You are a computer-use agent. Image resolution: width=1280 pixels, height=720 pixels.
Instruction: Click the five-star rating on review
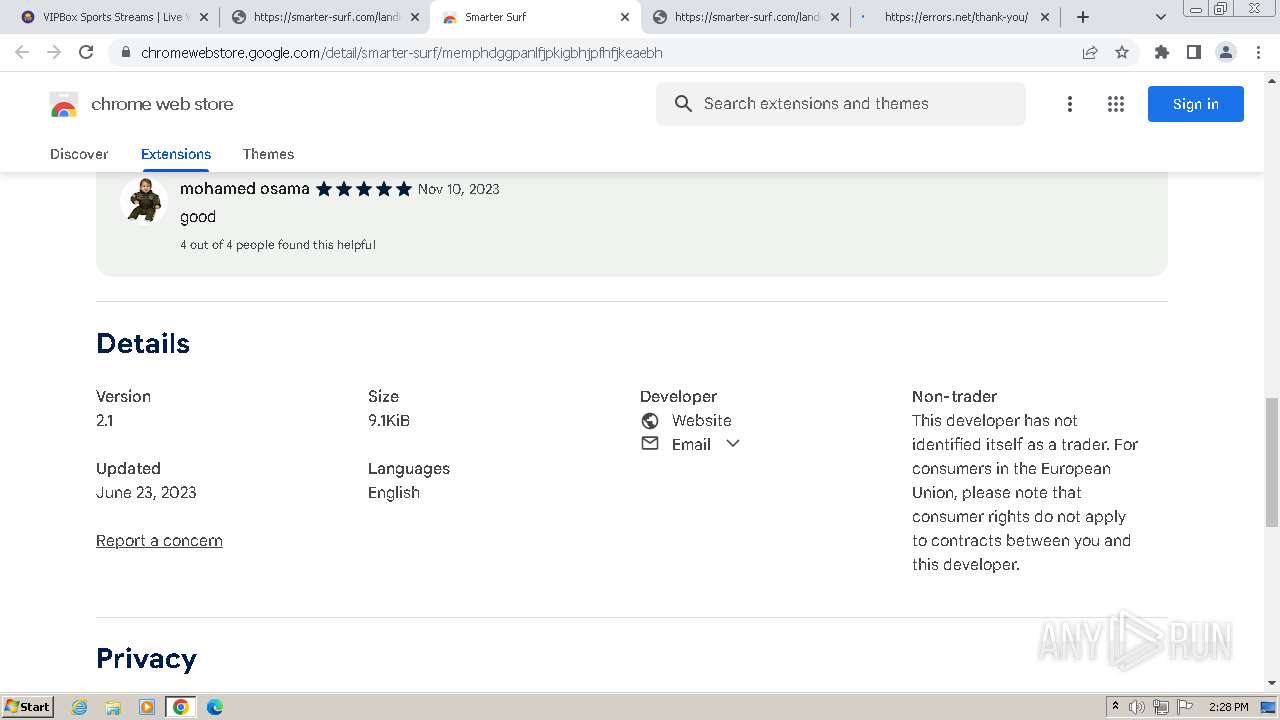pos(364,189)
